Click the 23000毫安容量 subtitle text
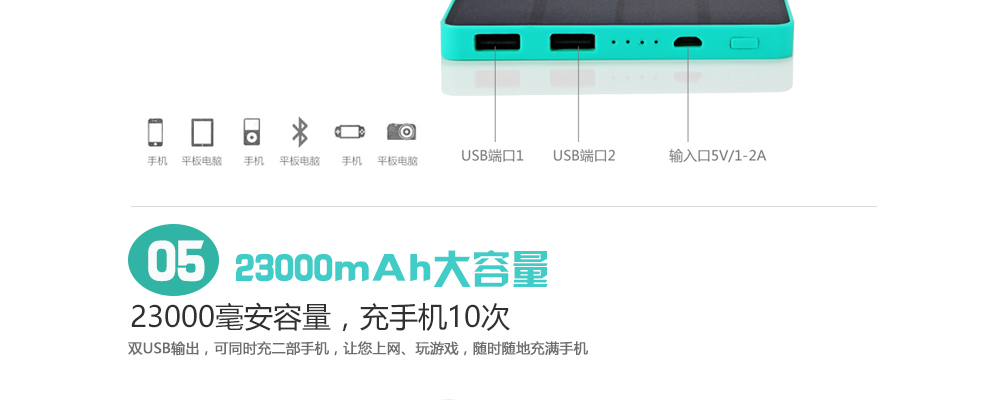This screenshot has width=990, height=400. click(x=230, y=317)
